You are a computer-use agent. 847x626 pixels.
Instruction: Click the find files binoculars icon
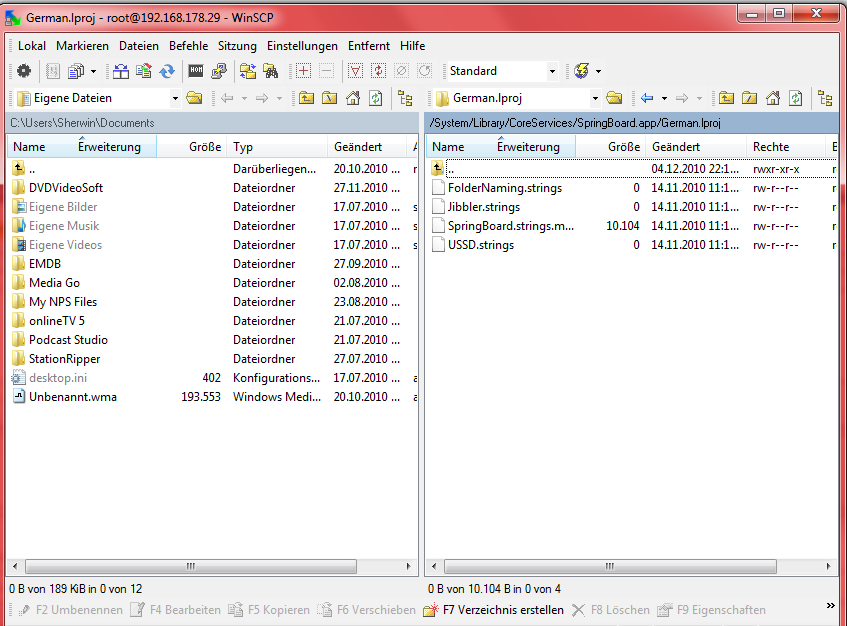[x=271, y=71]
